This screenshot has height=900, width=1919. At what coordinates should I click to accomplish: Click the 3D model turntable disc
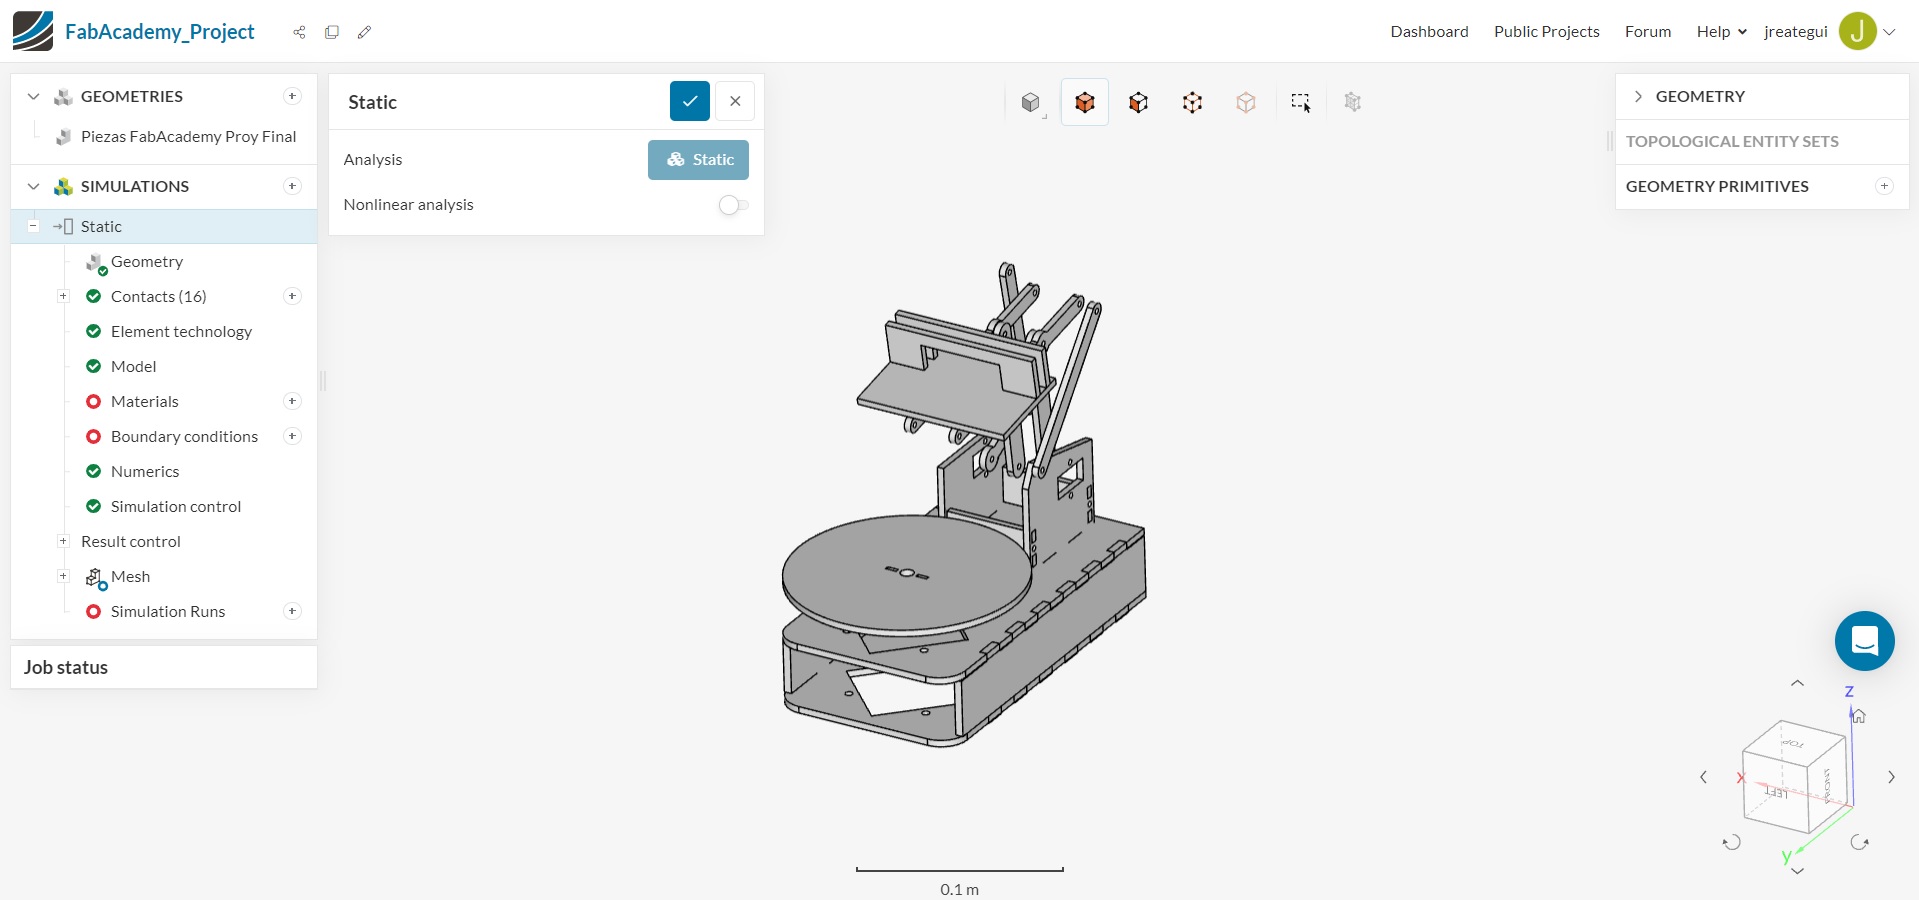click(x=905, y=575)
